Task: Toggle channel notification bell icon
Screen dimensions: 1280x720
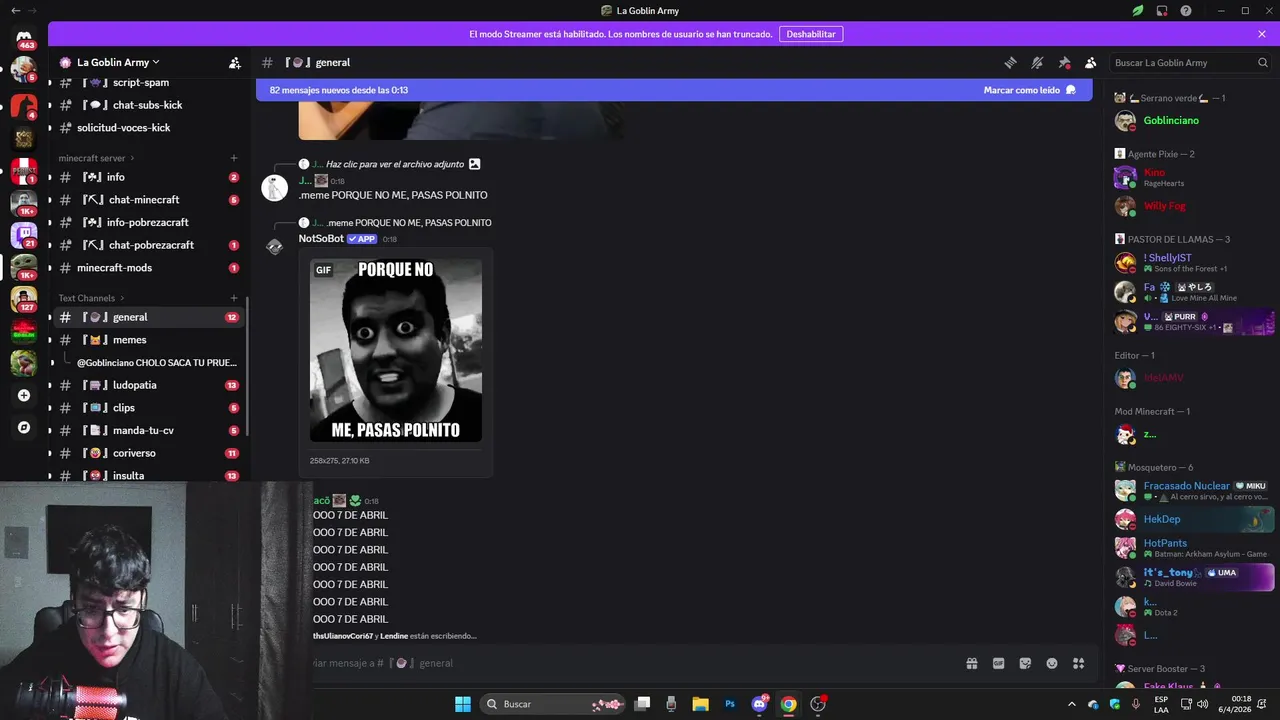Action: point(1037,62)
